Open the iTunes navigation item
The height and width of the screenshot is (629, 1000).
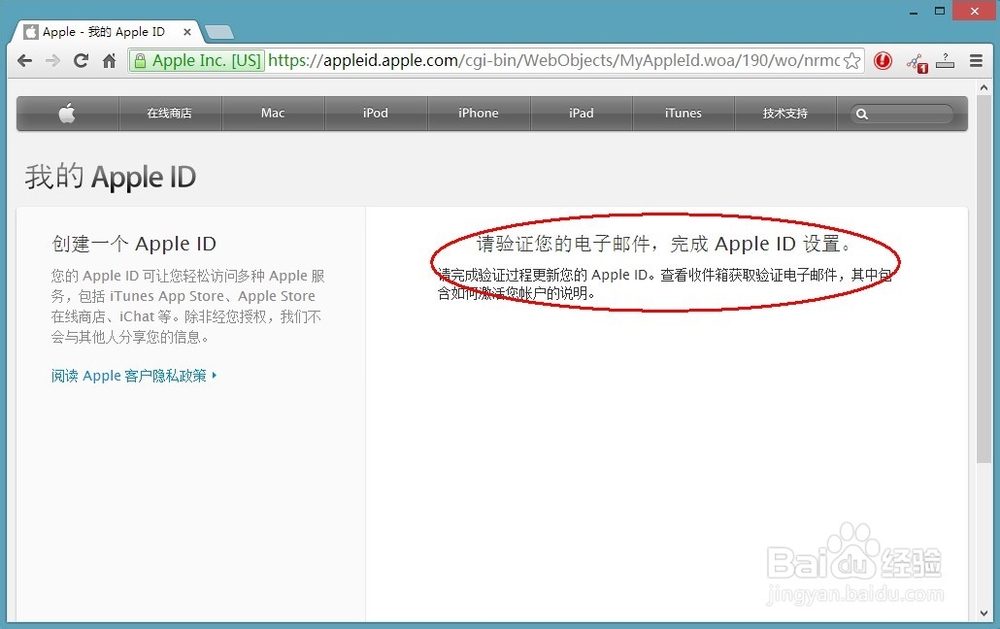[x=683, y=114]
